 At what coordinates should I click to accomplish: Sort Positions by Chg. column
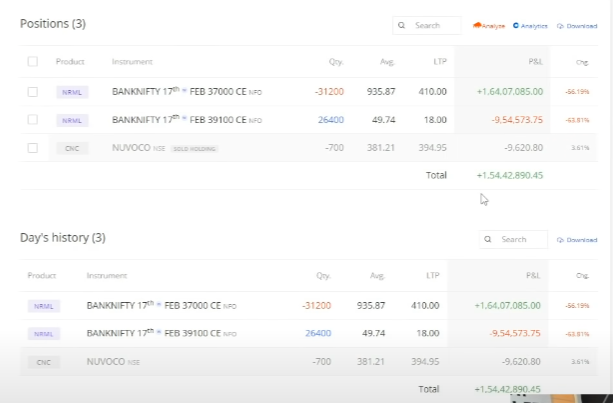(x=582, y=62)
